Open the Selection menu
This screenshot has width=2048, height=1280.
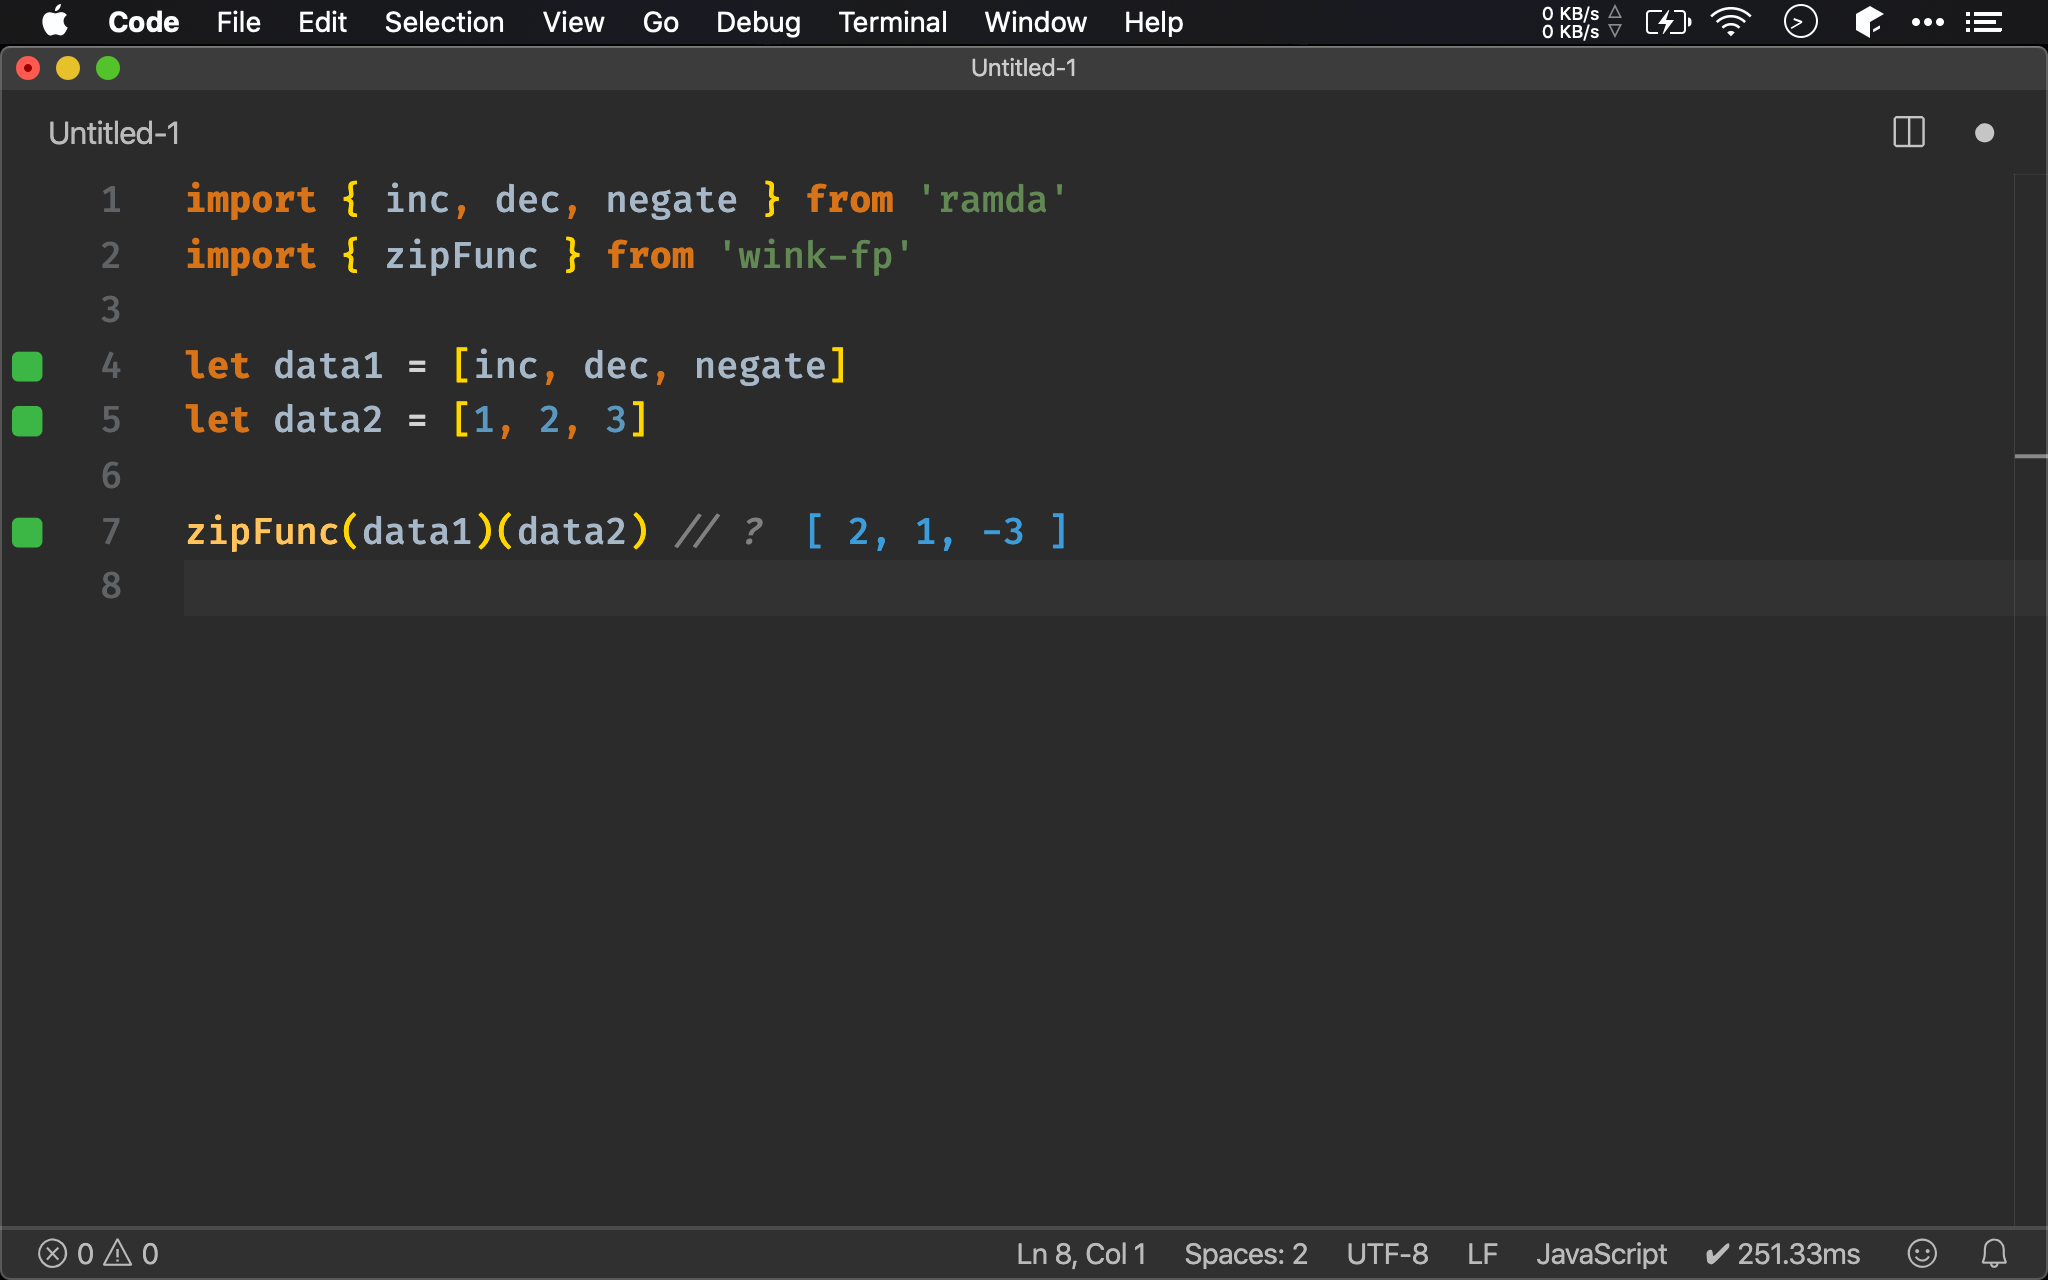(x=444, y=22)
